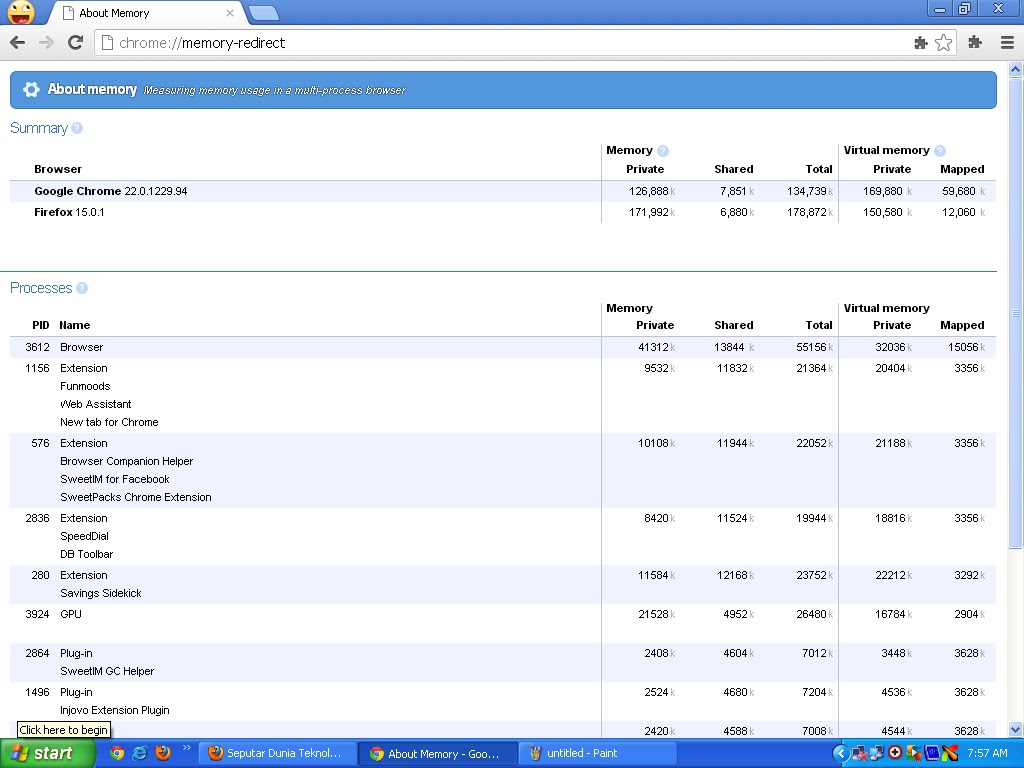Open a new tab with the new tab button
Screen dimensions: 1024x768
(x=264, y=13)
